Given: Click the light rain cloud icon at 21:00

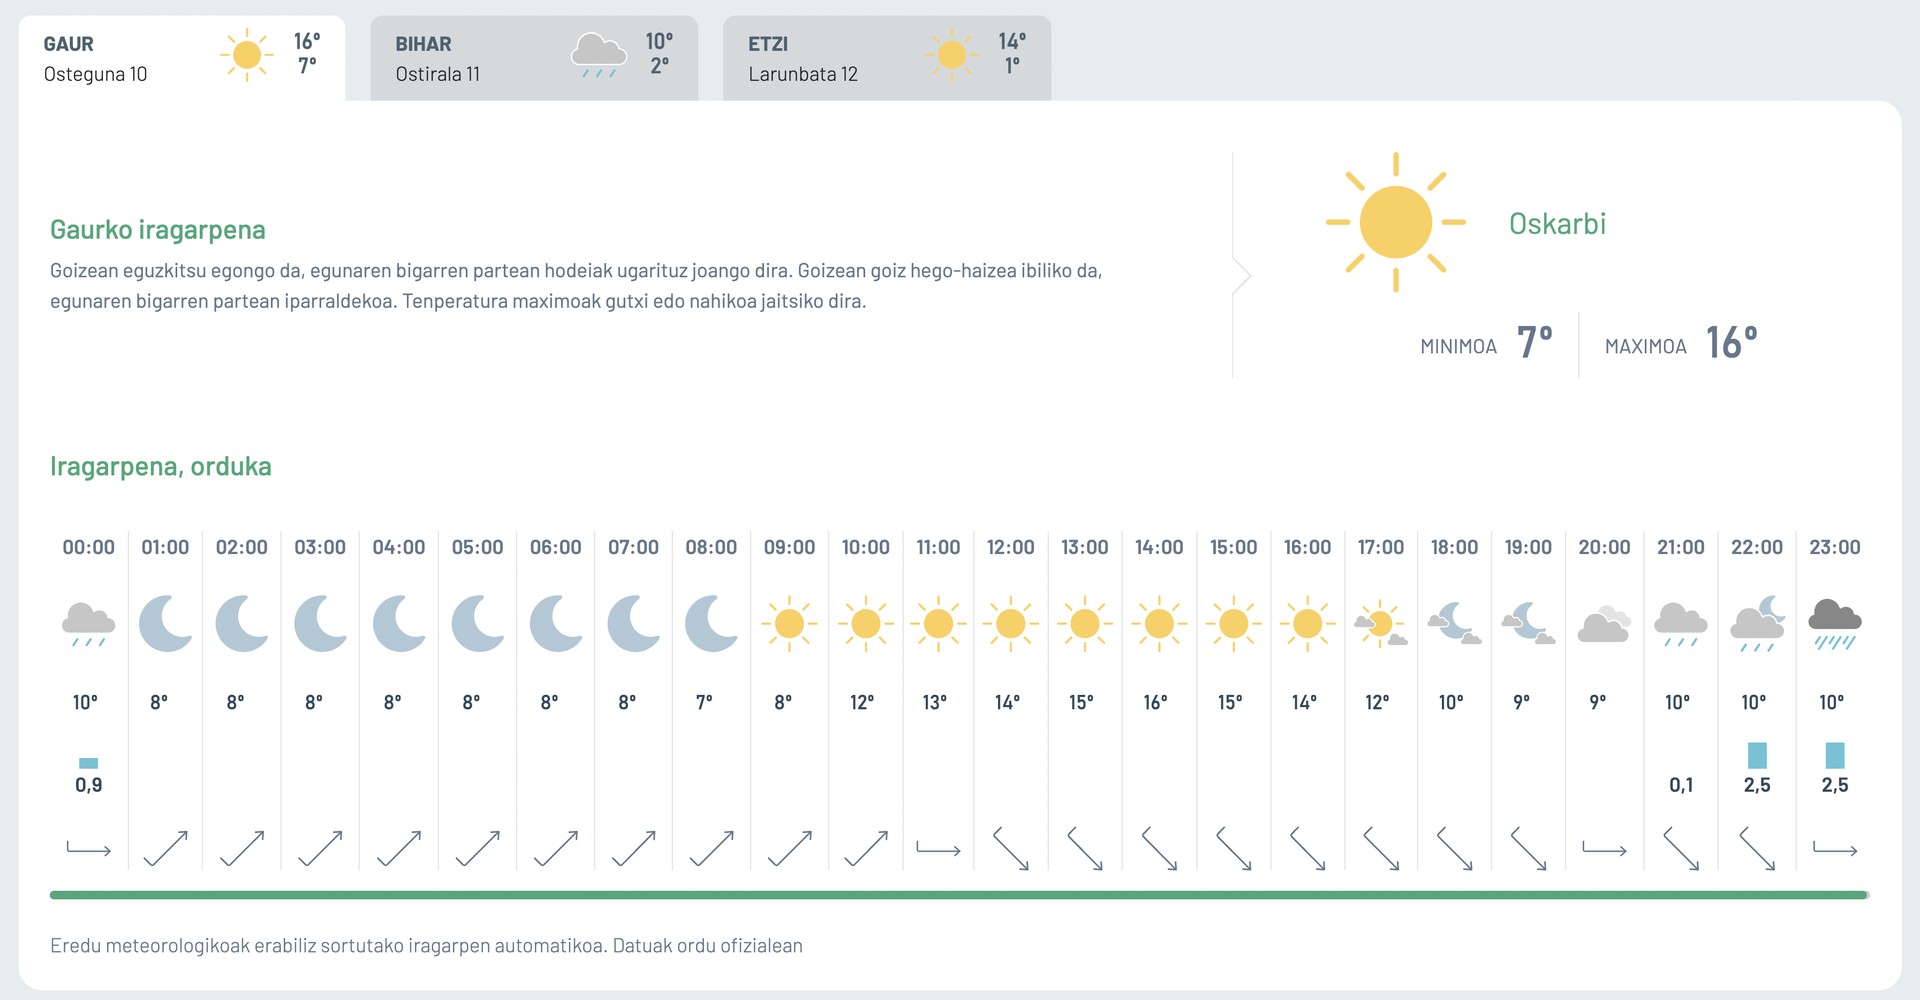Looking at the screenshot, I should tap(1680, 624).
